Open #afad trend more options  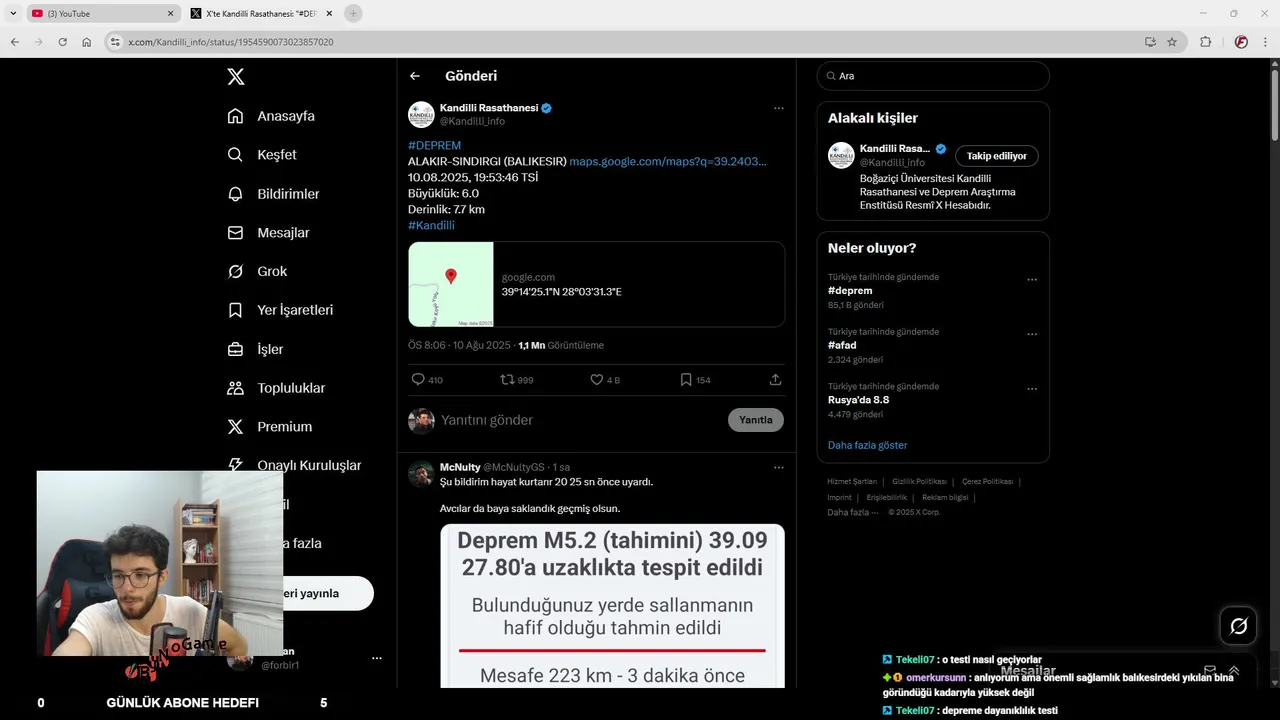(x=1032, y=334)
